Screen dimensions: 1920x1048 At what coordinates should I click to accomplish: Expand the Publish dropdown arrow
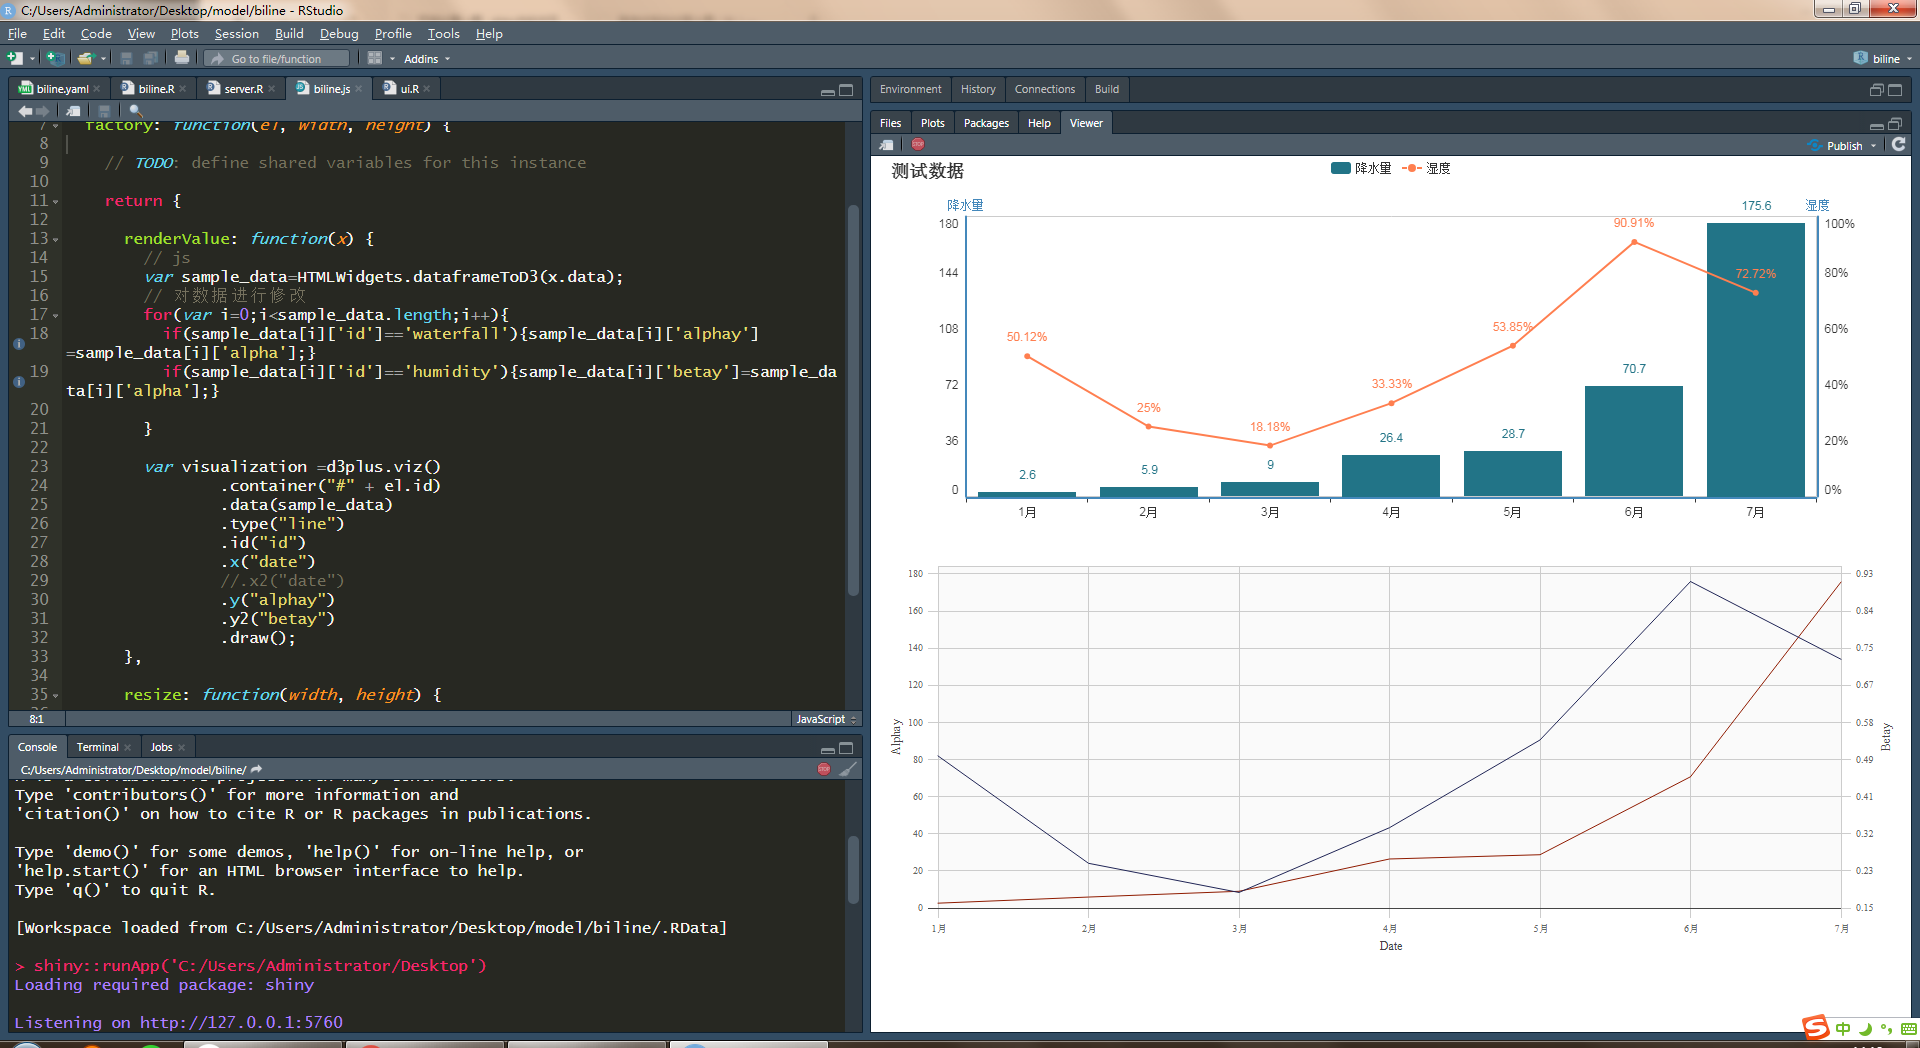pos(1874,146)
